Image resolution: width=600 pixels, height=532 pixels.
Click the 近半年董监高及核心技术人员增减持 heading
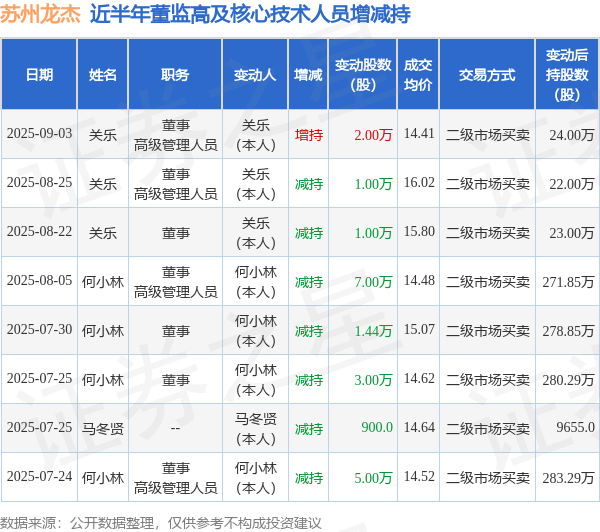point(250,14)
